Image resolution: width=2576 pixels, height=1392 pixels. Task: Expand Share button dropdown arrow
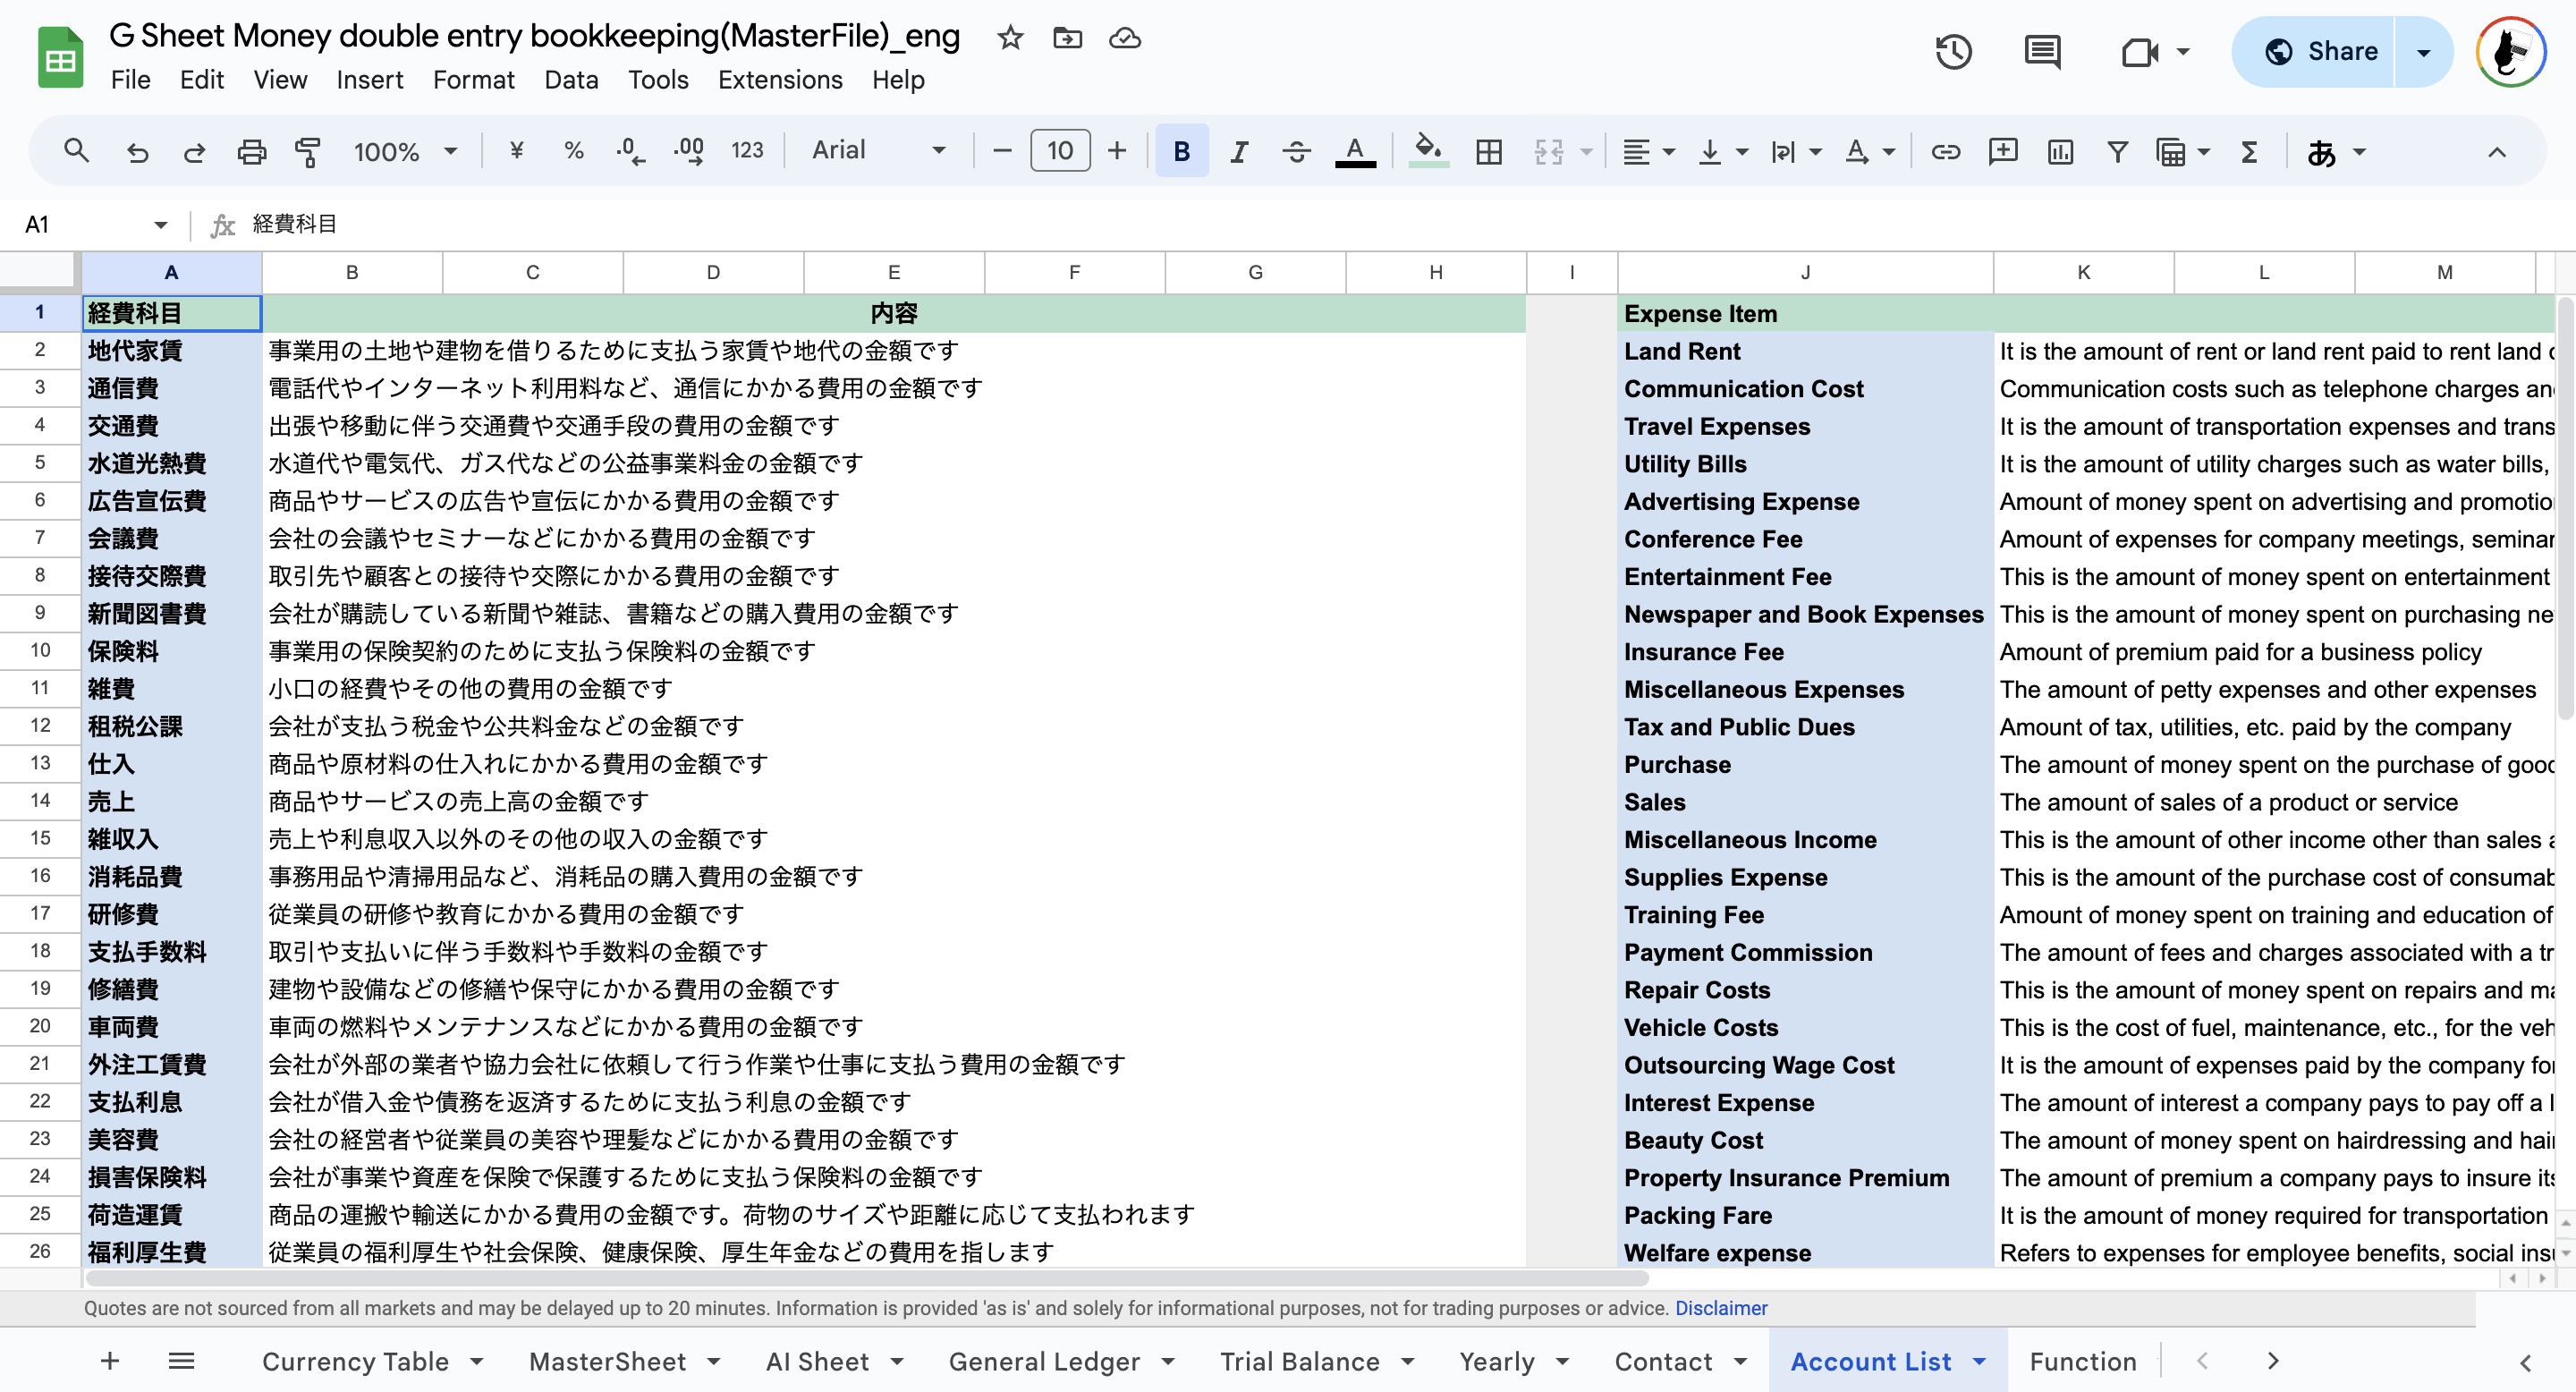2423,52
